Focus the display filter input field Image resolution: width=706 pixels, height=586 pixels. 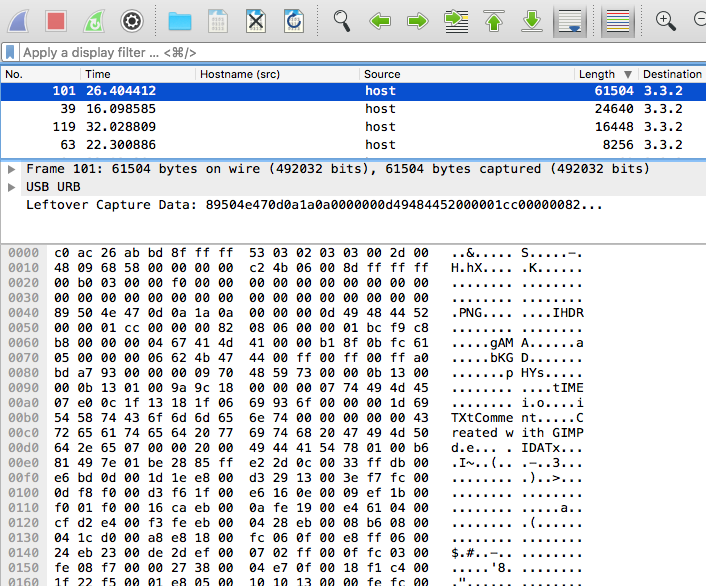click(362, 52)
